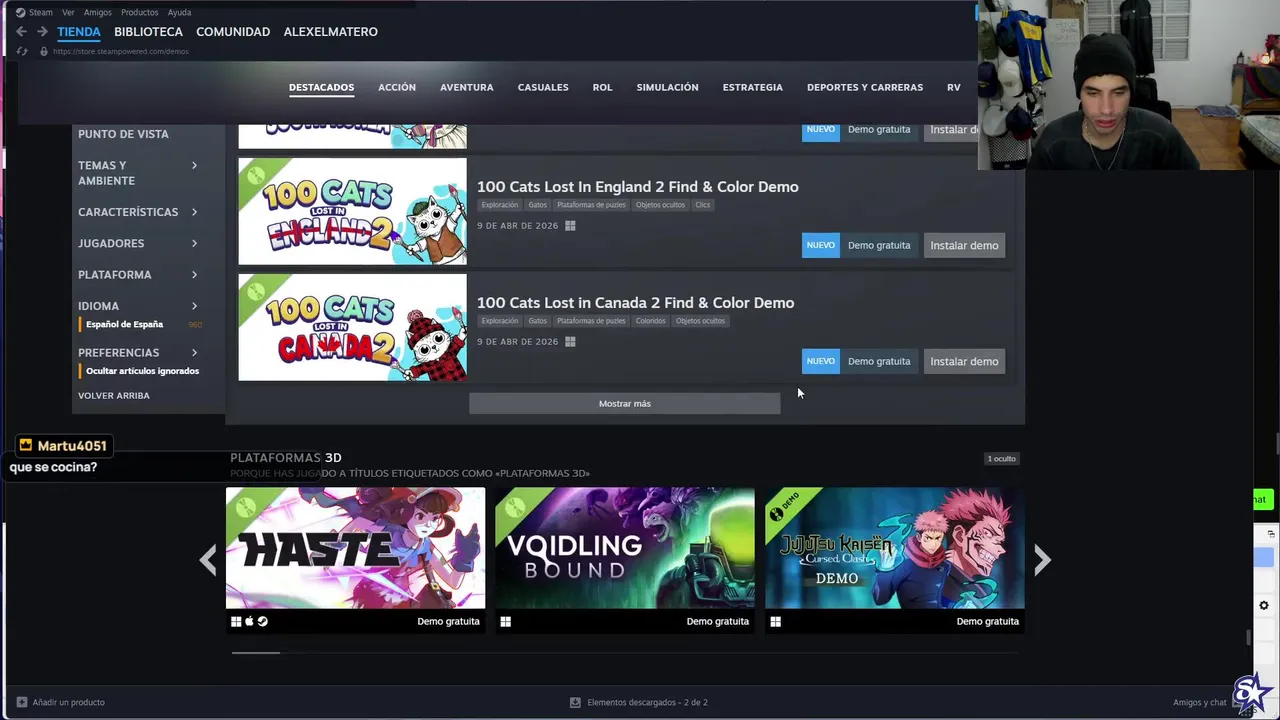Click the Steam Deck icon under the HASTE card
Image resolution: width=1280 pixels, height=720 pixels.
[262, 621]
